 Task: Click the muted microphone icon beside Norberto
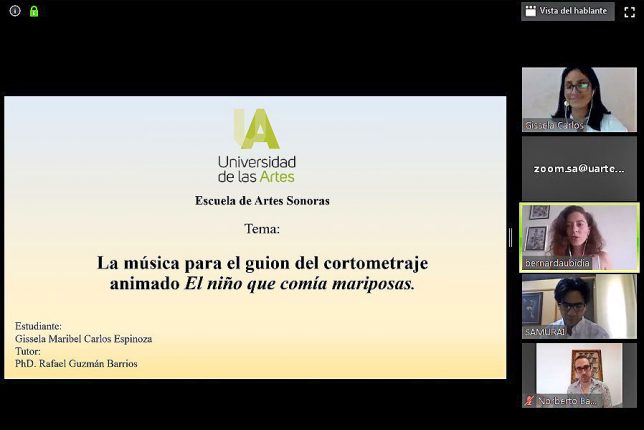point(529,401)
